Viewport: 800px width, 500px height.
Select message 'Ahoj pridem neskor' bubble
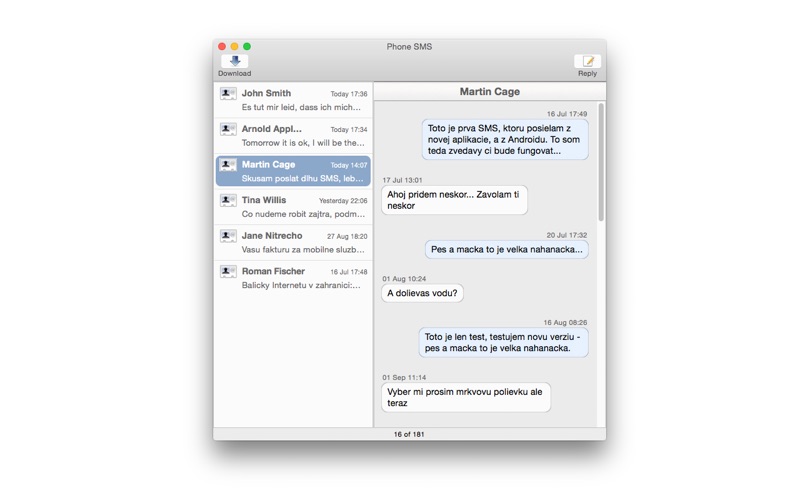(x=454, y=200)
